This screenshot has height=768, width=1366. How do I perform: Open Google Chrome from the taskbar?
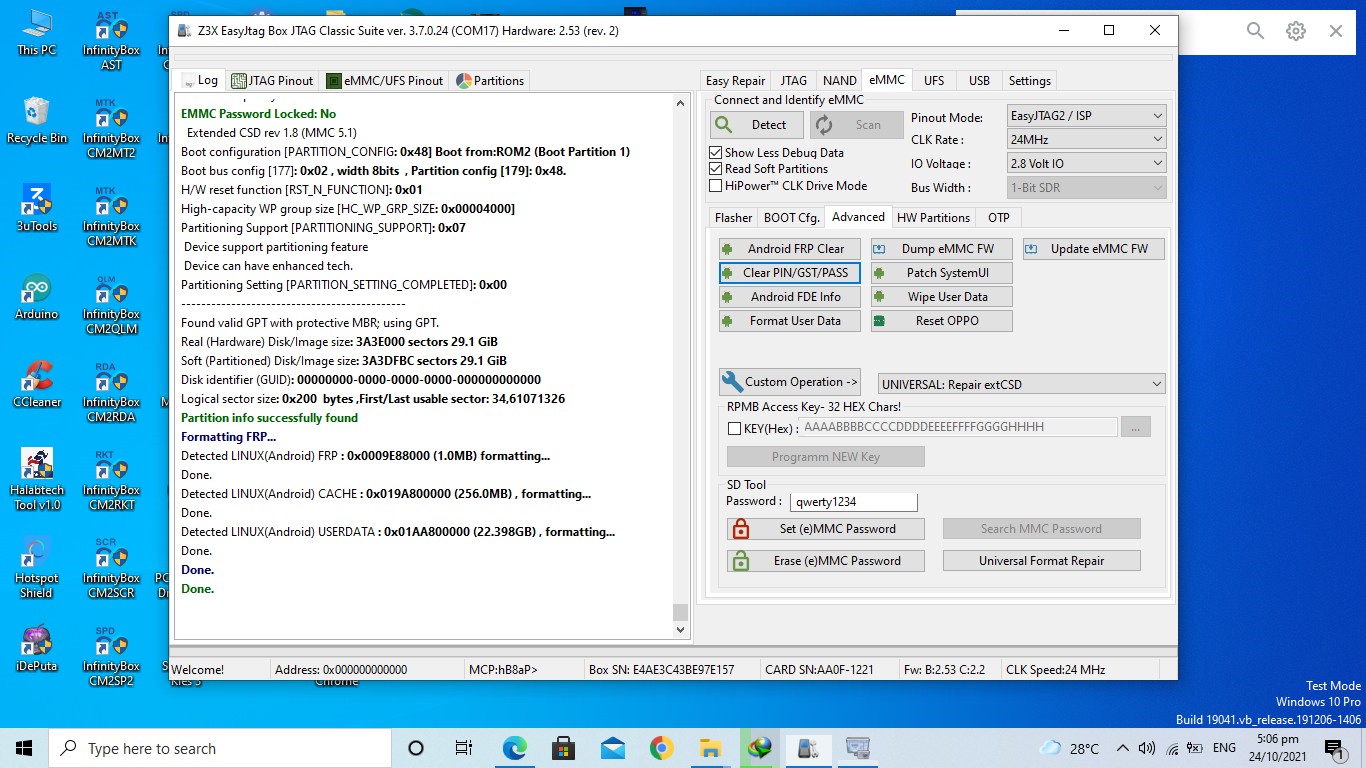(x=661, y=748)
